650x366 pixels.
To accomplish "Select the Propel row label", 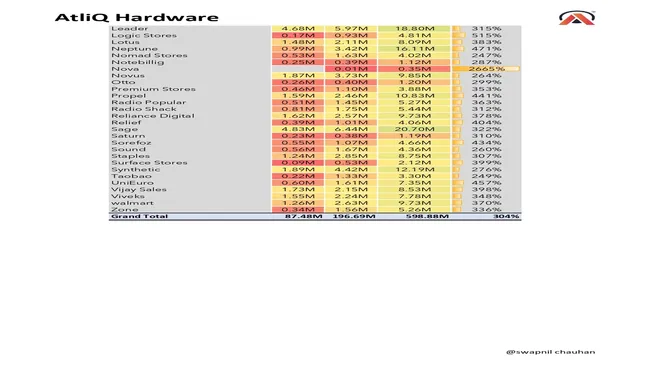I will [129, 96].
